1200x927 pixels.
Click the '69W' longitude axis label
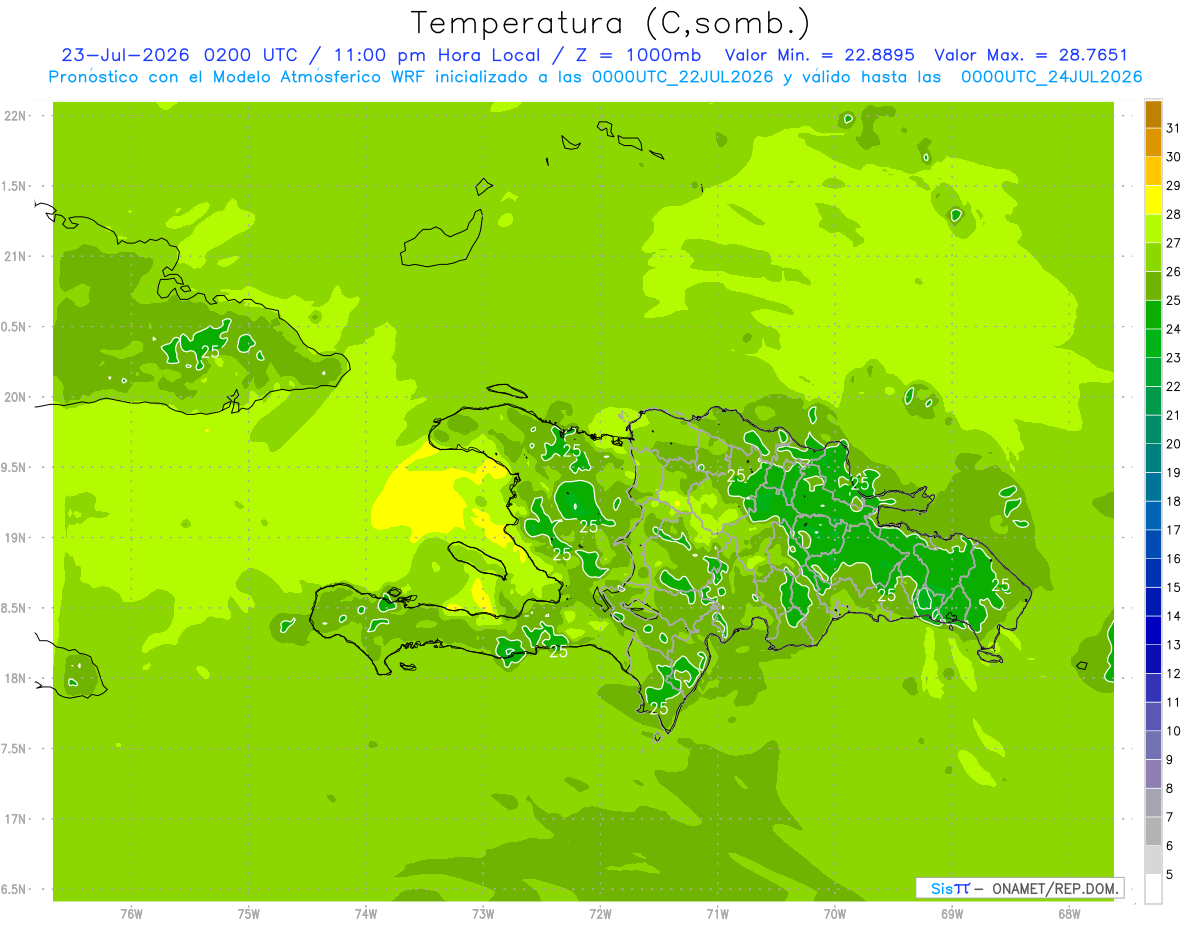click(952, 914)
